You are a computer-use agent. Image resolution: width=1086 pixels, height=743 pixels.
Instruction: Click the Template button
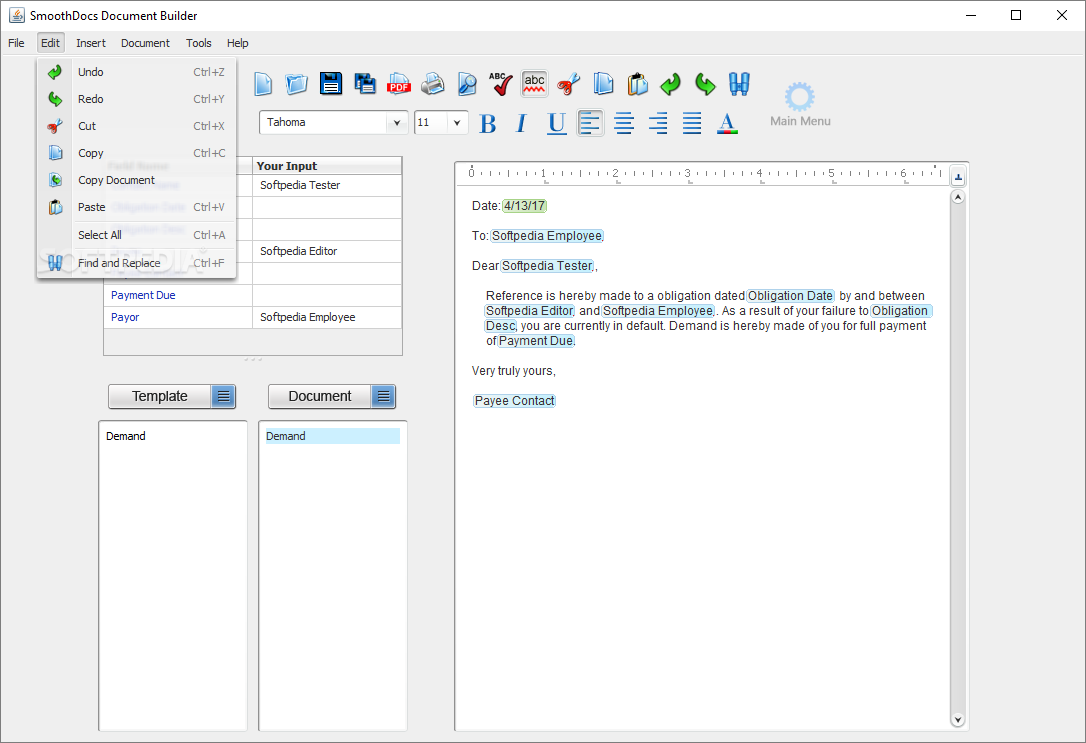159,397
